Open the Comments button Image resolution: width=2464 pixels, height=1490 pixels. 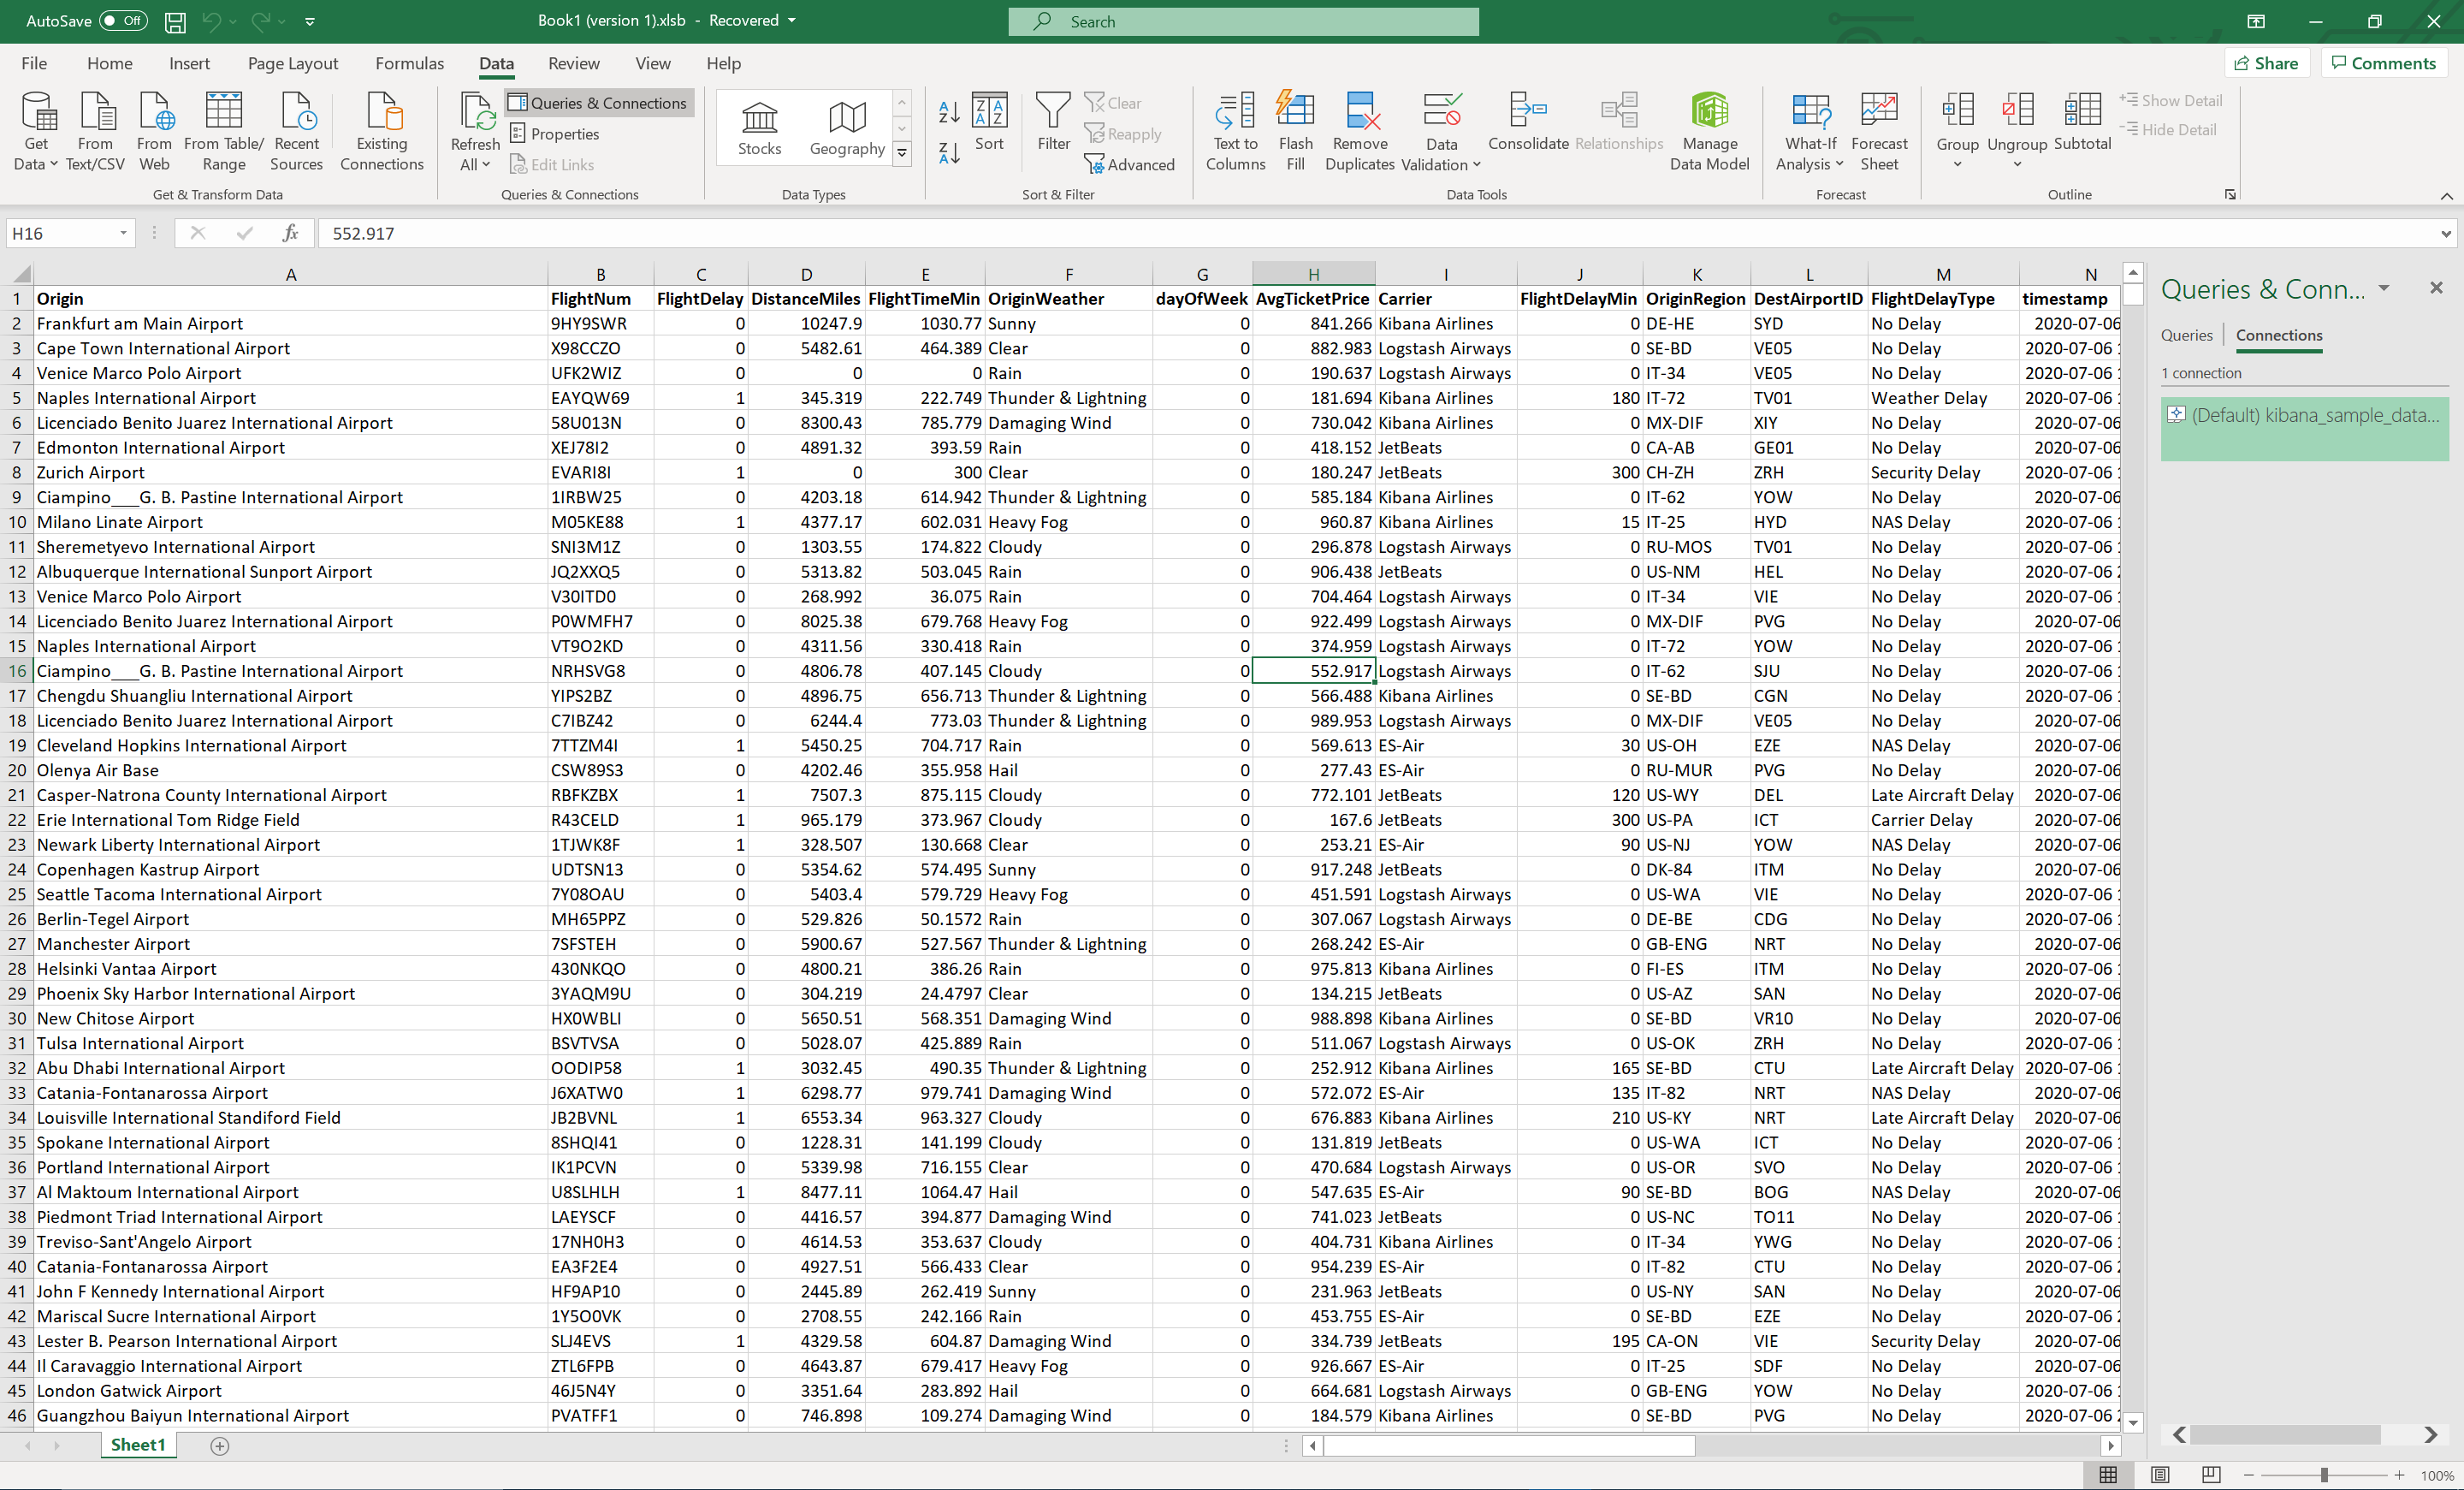tap(2383, 63)
